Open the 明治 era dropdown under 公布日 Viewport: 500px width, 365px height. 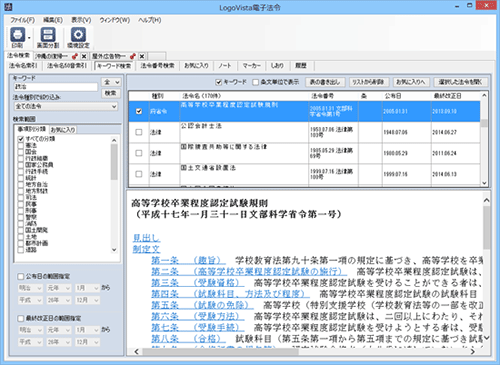(30, 288)
